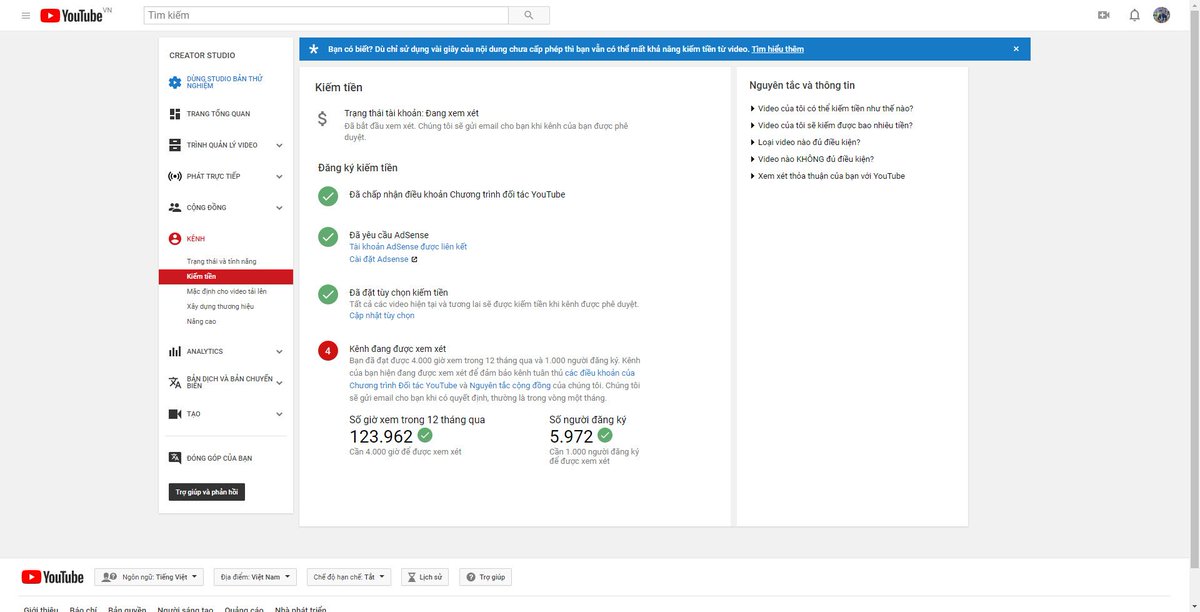Click the partner program terms checkmark
1200x612 pixels.
(328, 195)
